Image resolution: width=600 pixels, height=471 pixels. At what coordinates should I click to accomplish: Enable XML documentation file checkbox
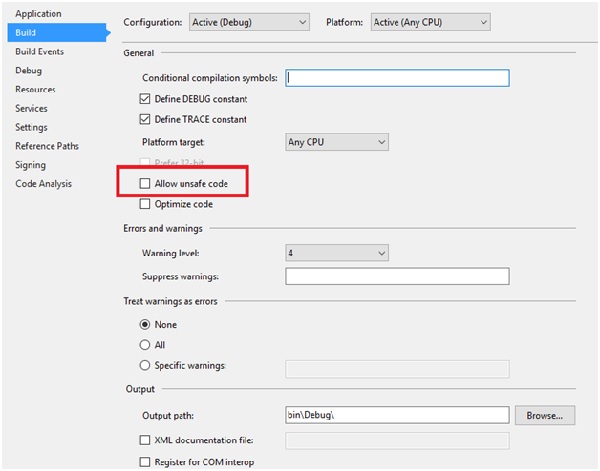point(145,440)
